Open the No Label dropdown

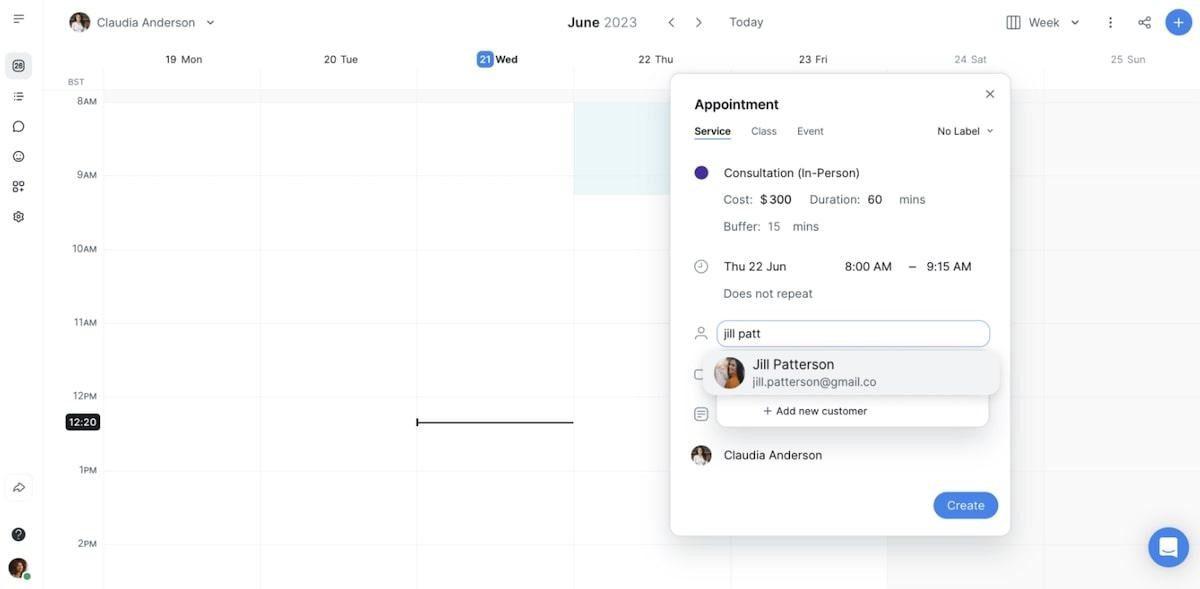[x=965, y=131]
